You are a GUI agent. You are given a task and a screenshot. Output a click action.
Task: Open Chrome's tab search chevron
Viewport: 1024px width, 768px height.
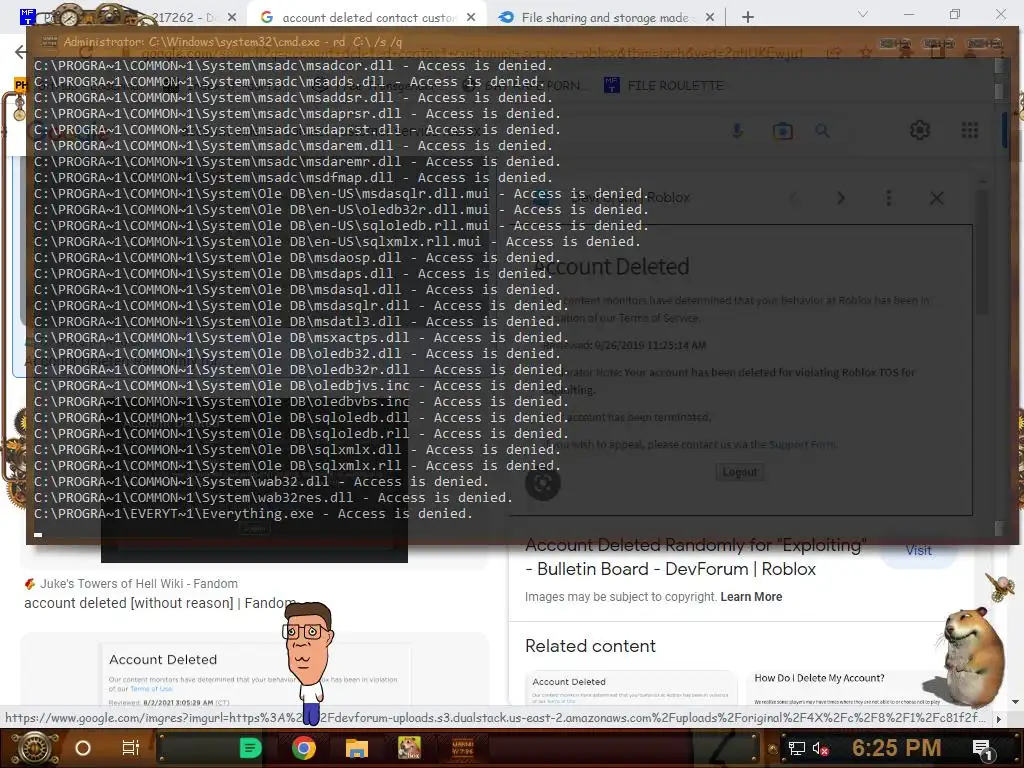click(x=863, y=14)
